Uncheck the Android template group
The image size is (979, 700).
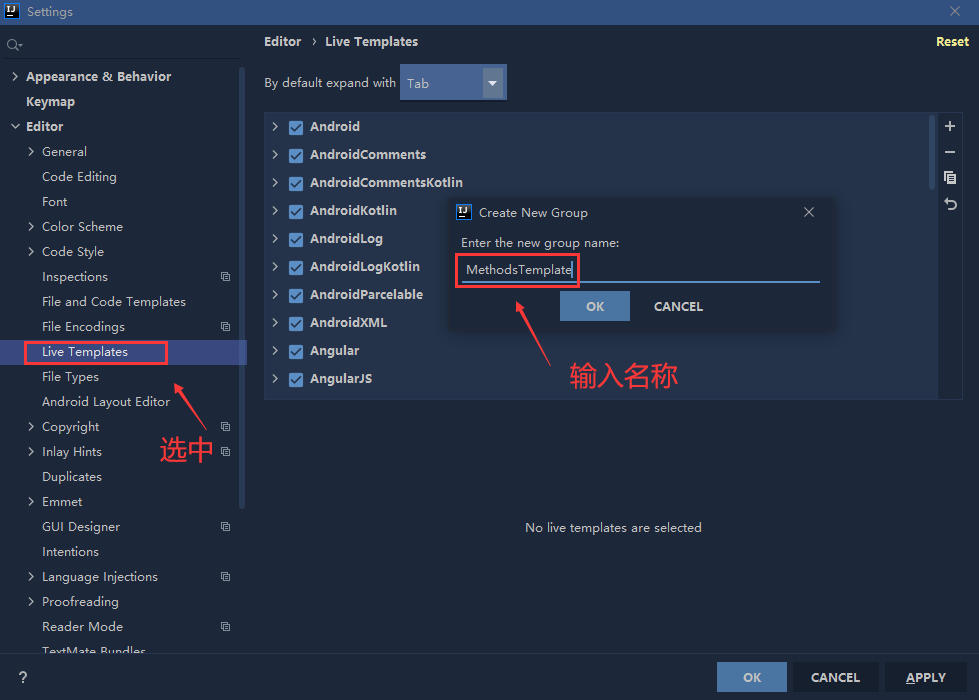[x=296, y=127]
